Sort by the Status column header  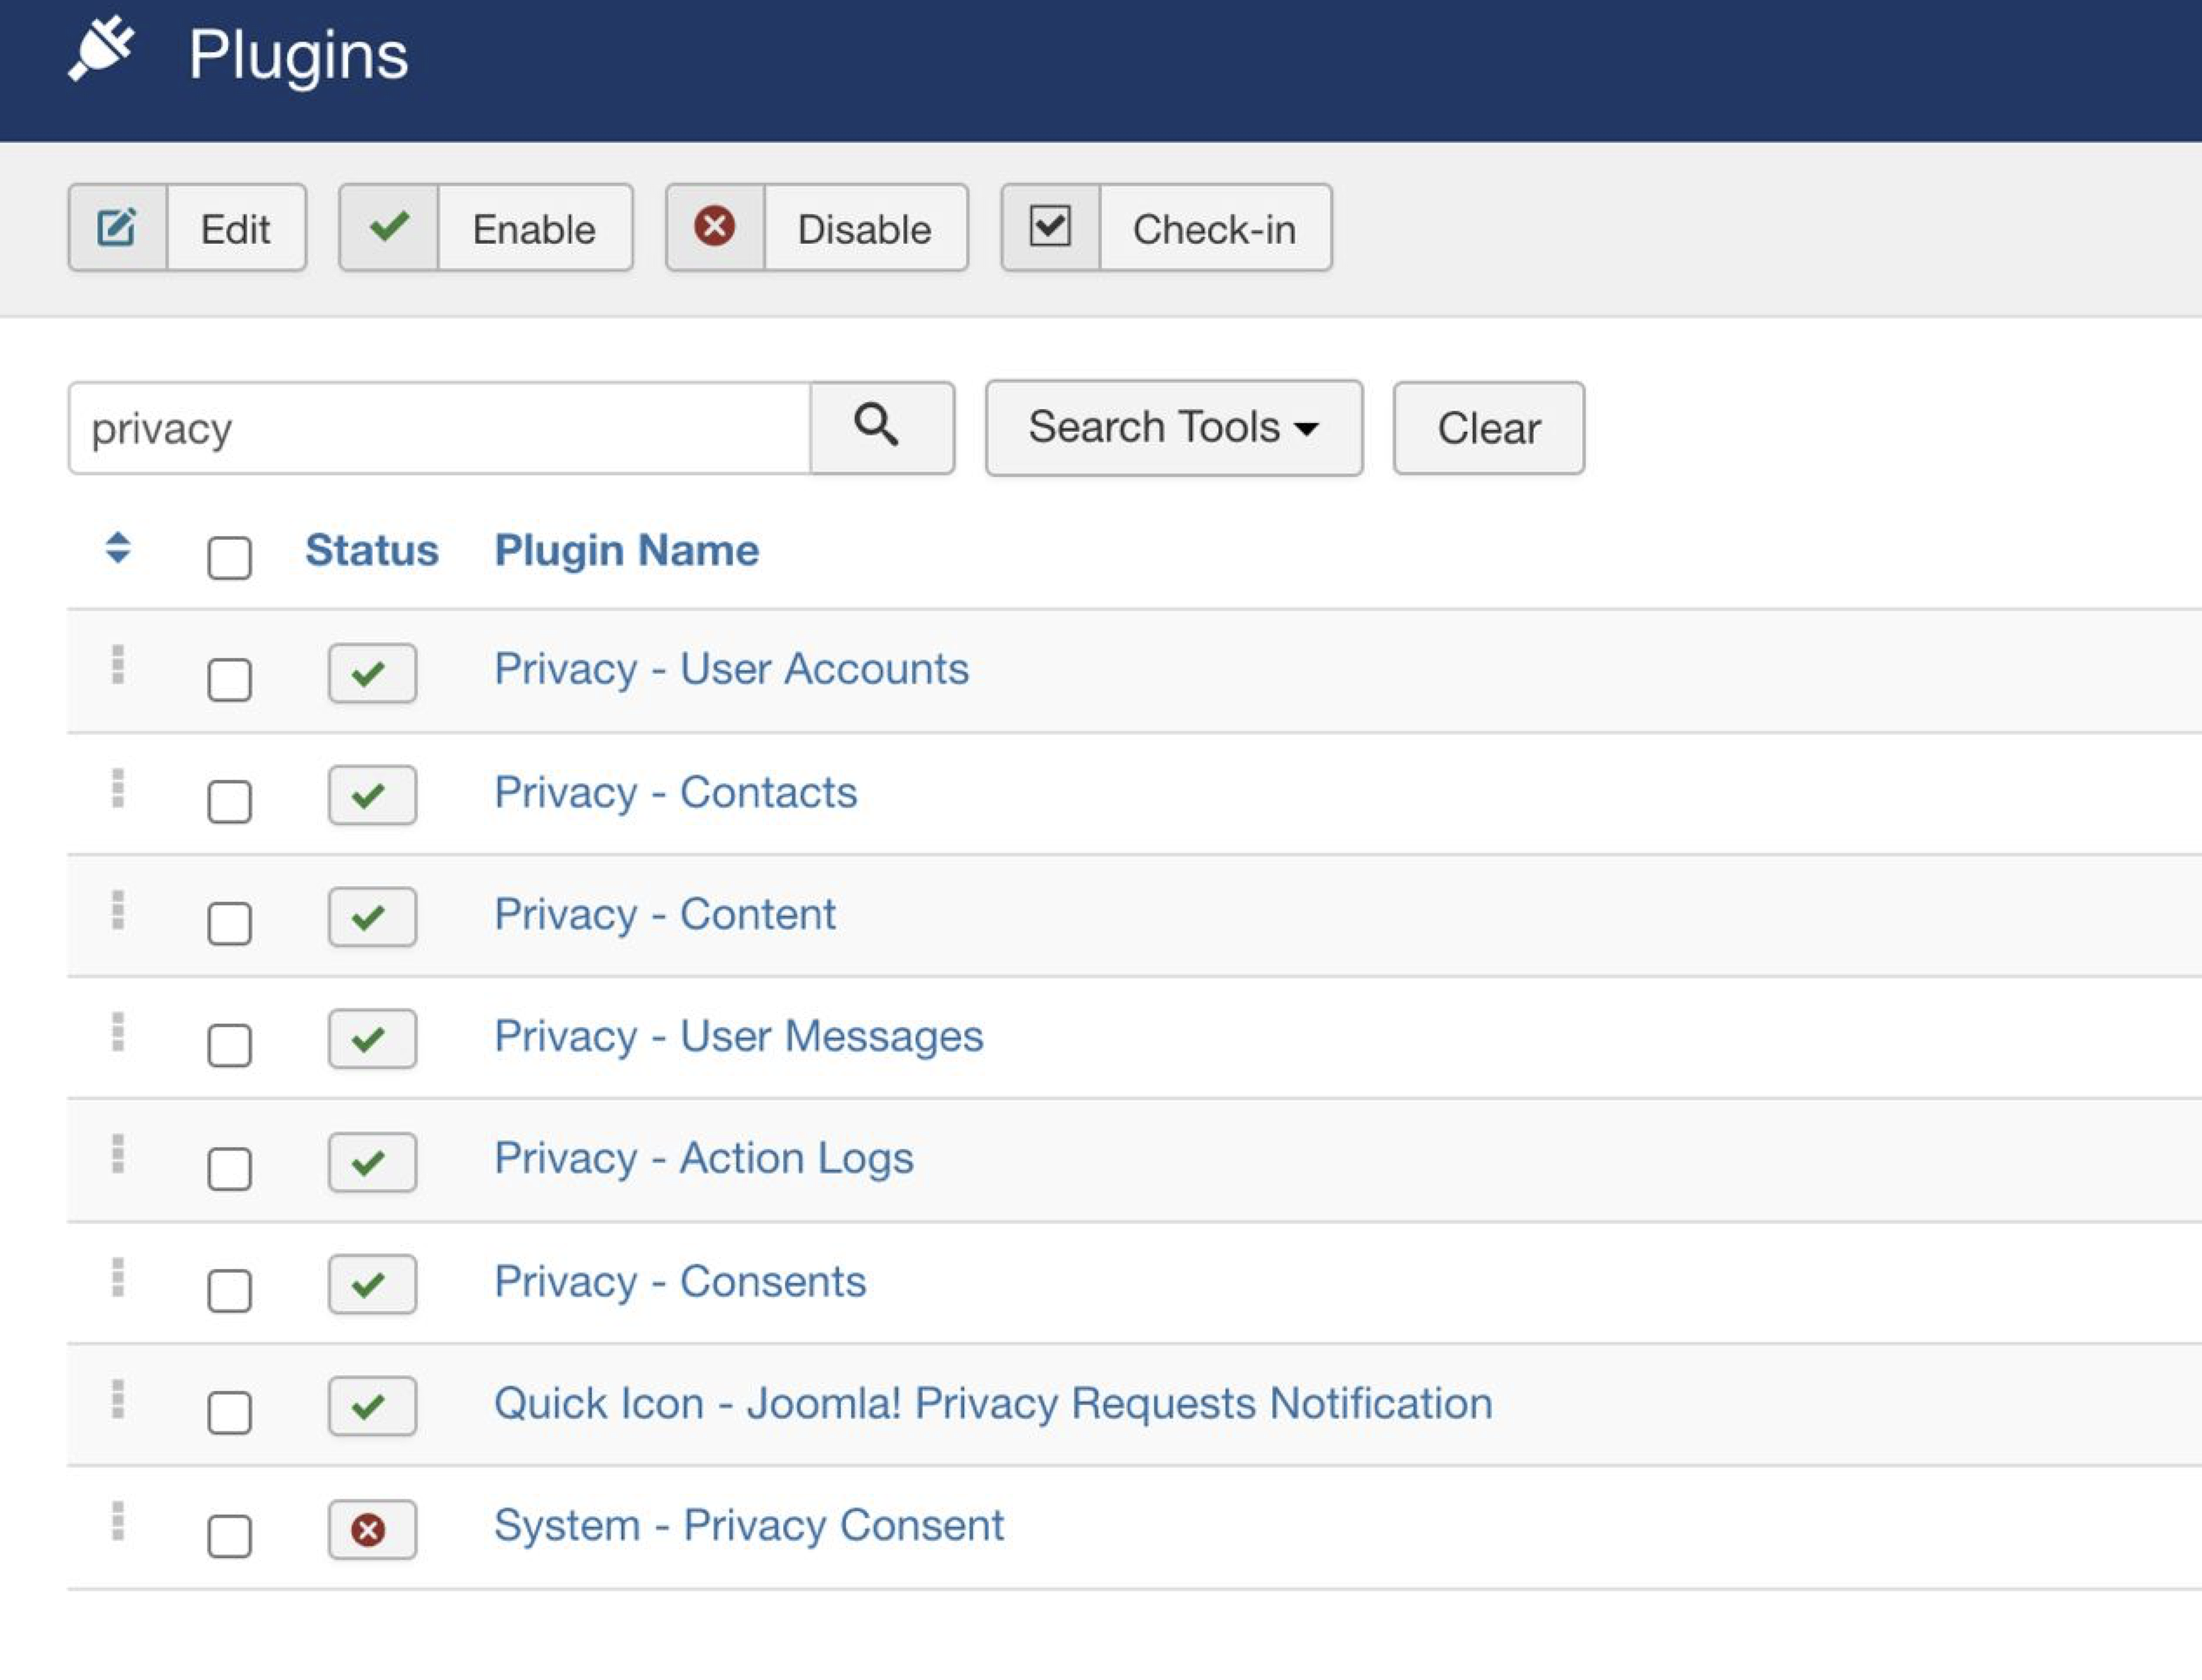click(x=371, y=550)
